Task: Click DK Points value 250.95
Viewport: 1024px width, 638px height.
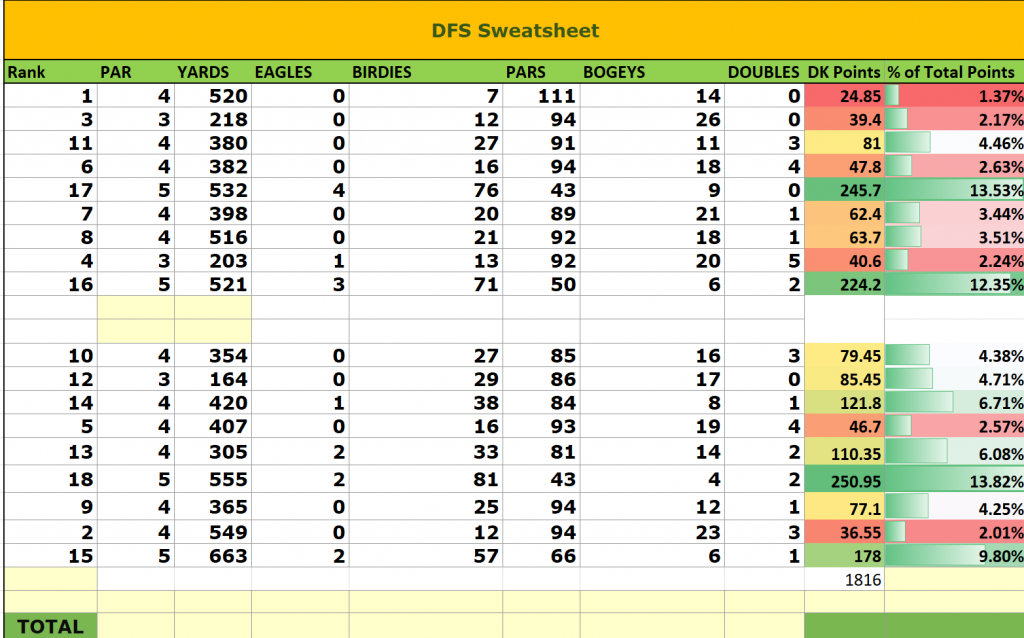Action: coord(844,479)
